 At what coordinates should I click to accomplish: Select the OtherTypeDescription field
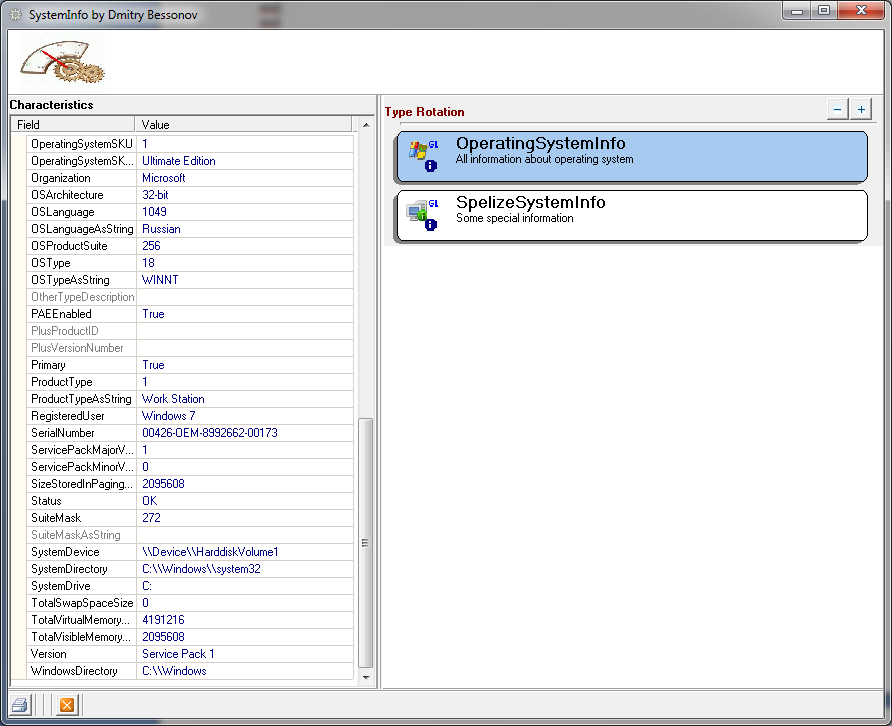point(82,297)
